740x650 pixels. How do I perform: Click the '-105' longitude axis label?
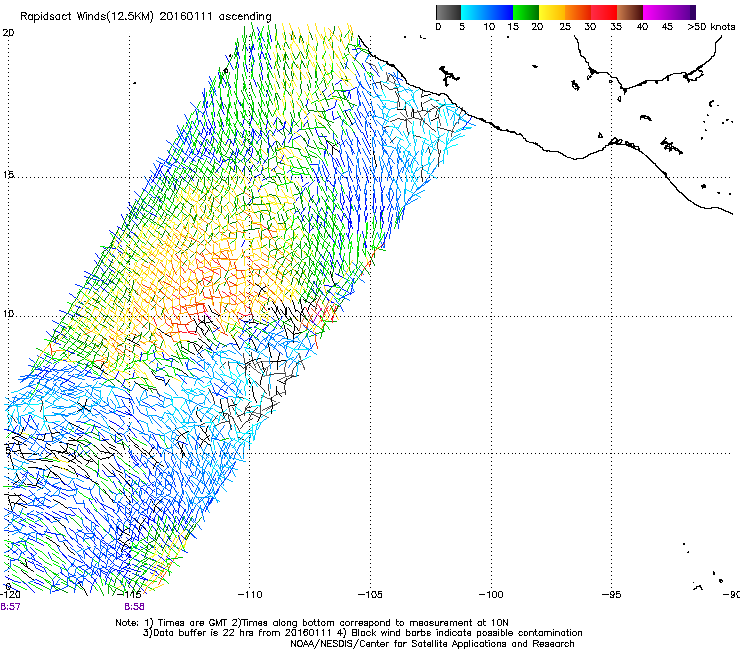pyautogui.click(x=370, y=594)
